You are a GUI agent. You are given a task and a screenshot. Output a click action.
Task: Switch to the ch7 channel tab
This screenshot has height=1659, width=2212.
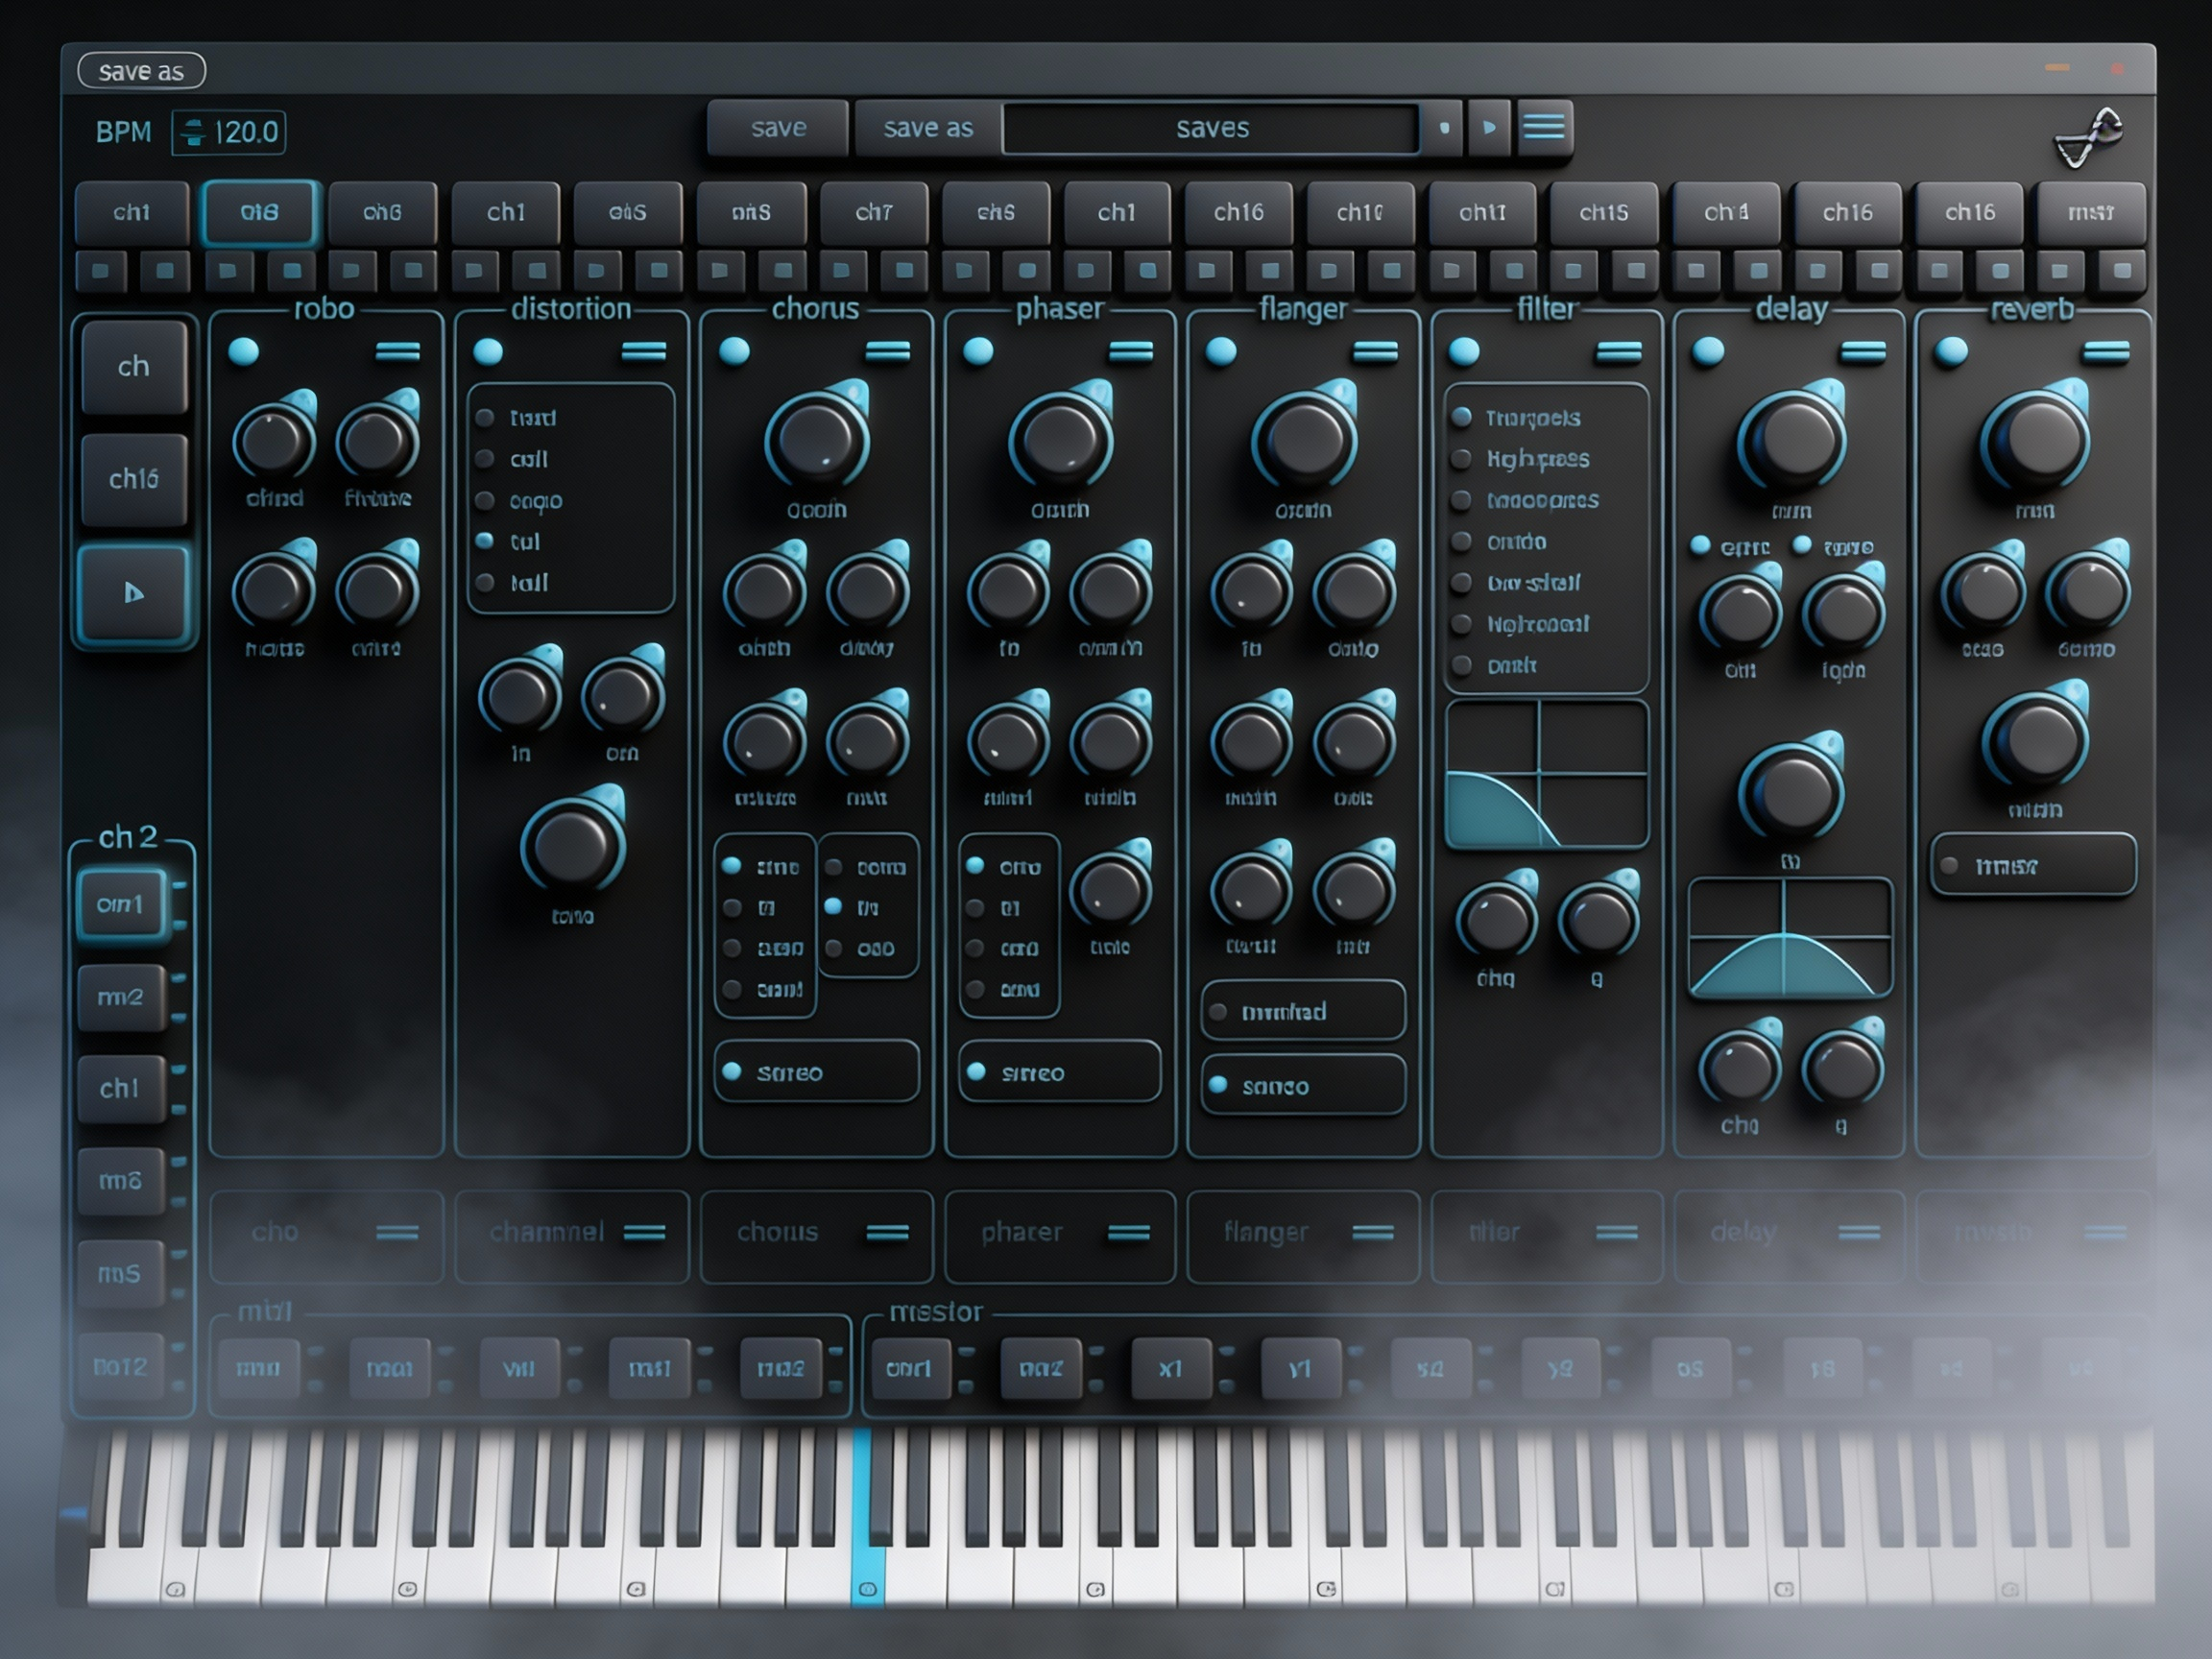873,212
